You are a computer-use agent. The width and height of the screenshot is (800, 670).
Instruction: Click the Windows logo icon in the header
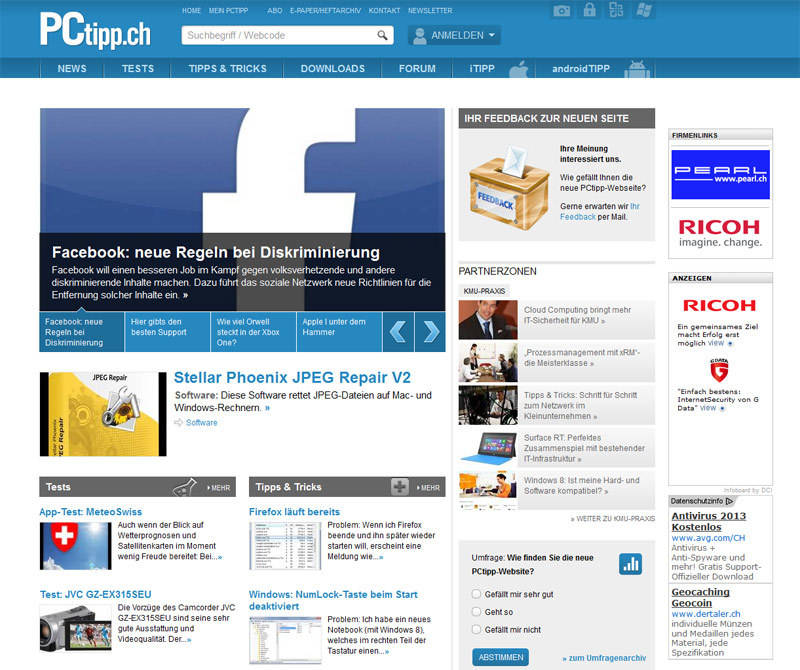(x=643, y=11)
